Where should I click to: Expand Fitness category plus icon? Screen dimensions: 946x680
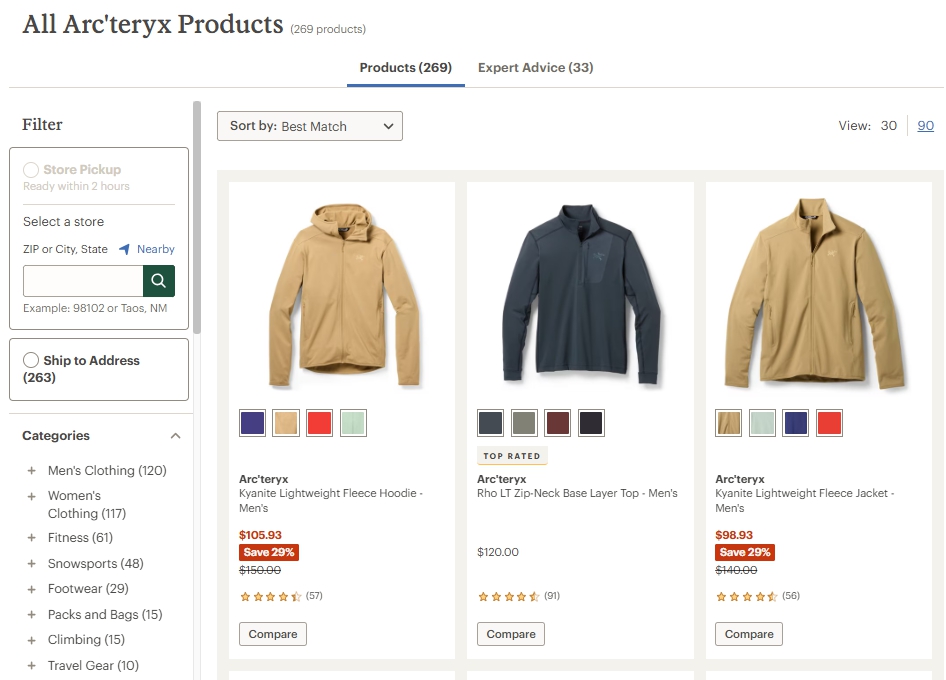point(31,538)
